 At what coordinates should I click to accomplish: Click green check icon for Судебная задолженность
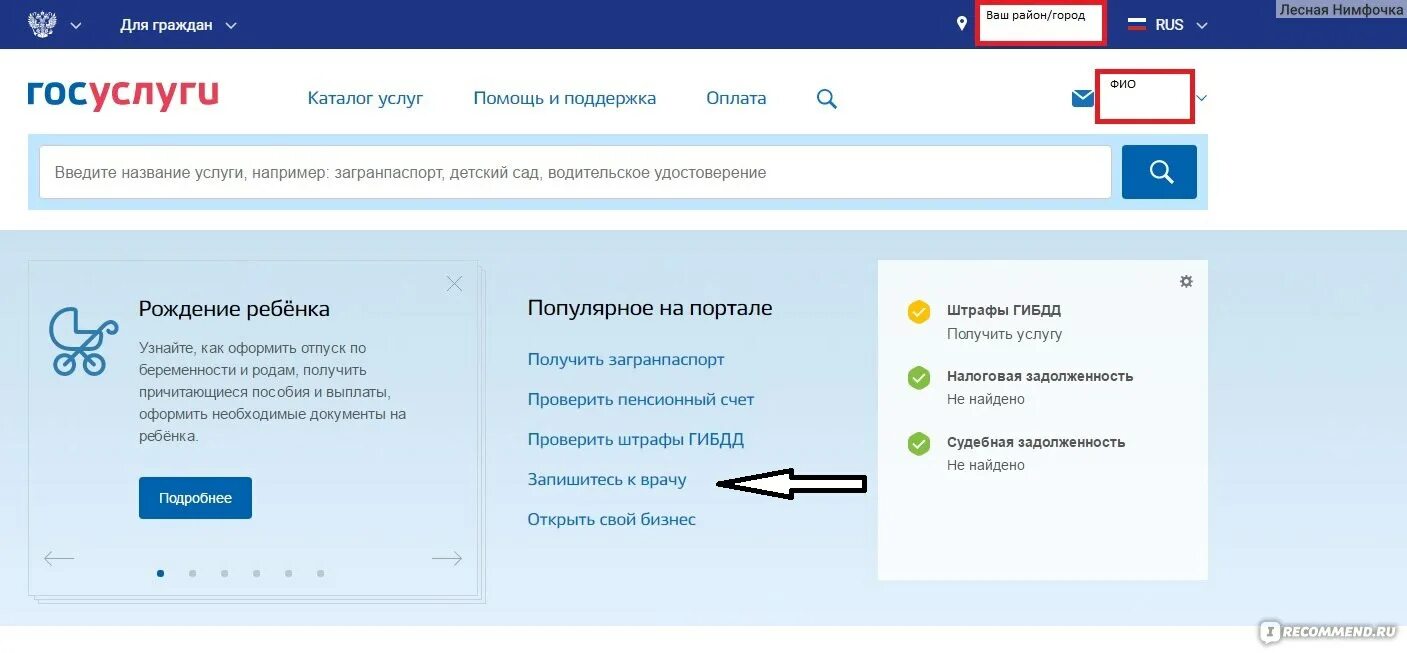[x=919, y=444]
